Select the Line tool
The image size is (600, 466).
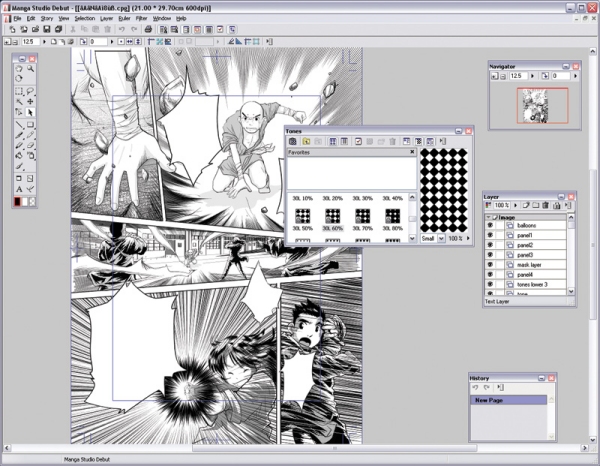[19, 124]
